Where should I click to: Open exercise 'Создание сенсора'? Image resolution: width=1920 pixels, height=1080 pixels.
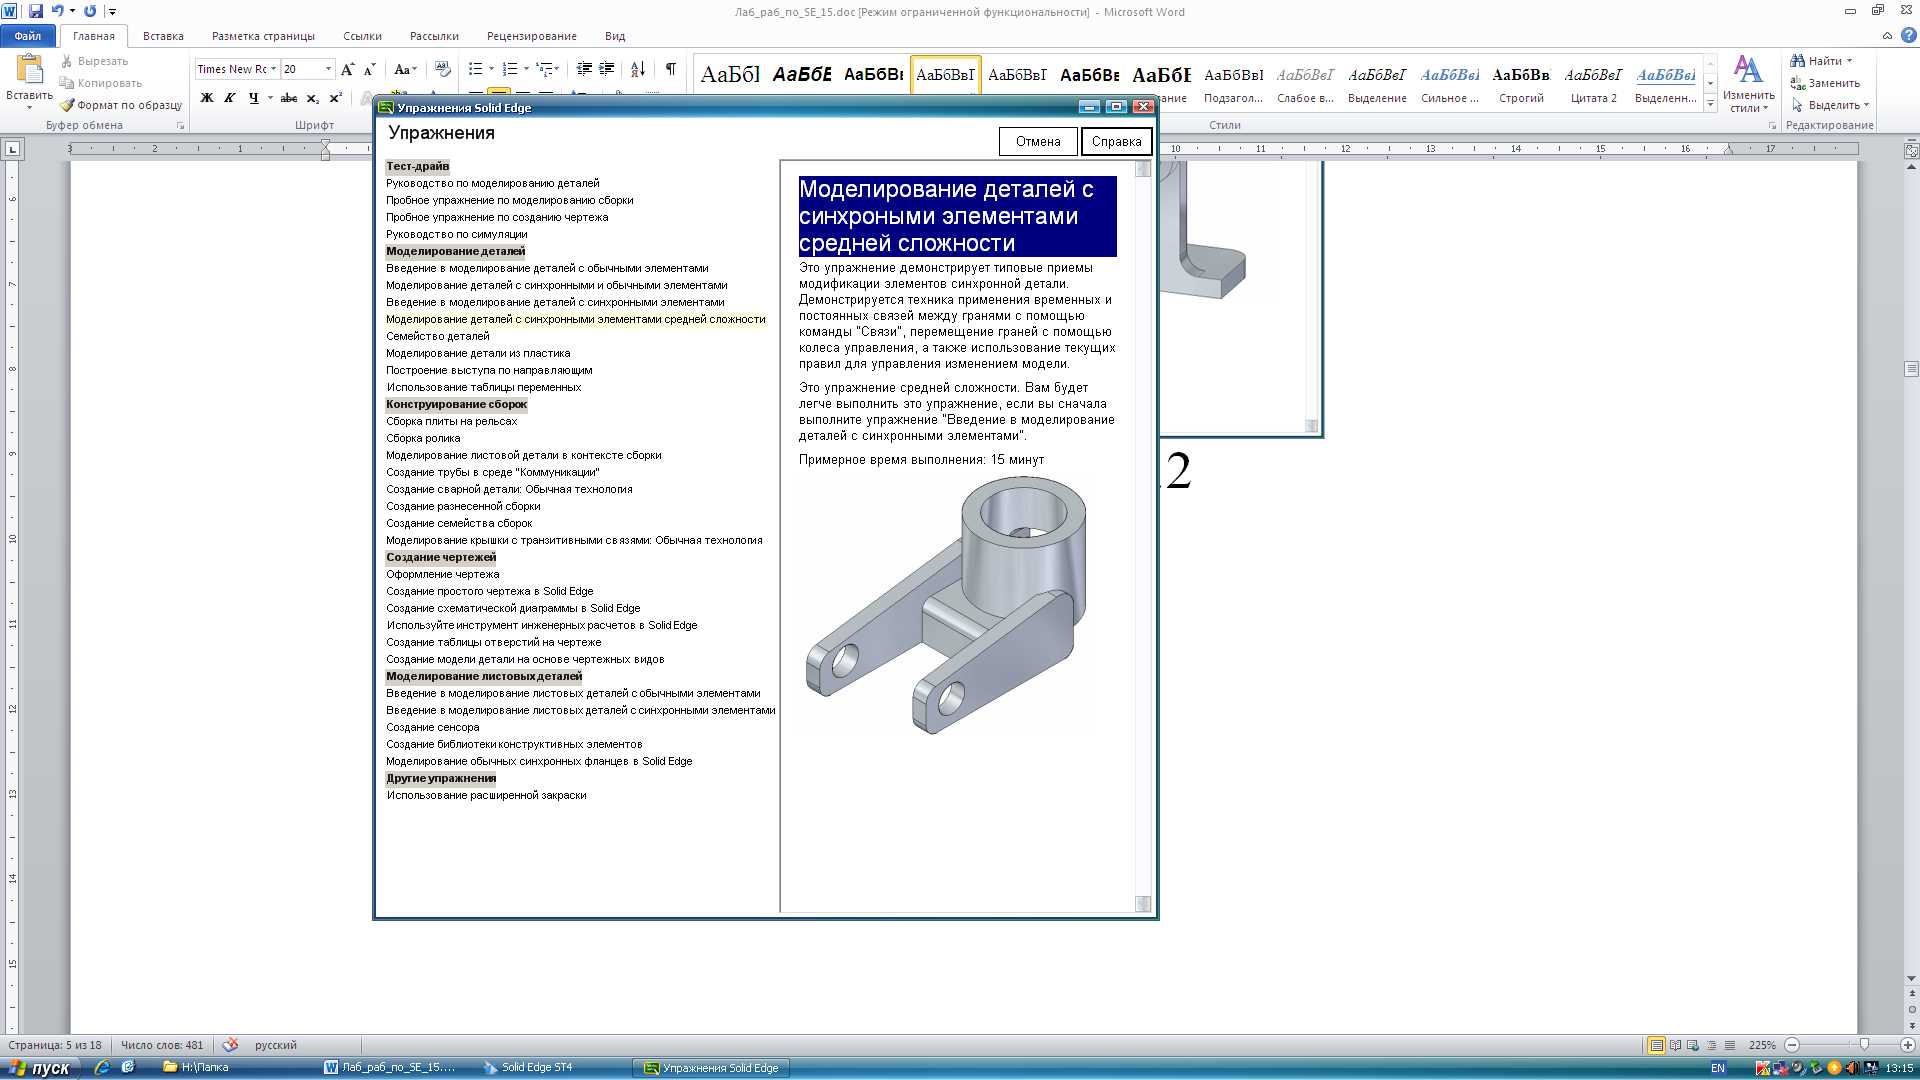pos(432,727)
